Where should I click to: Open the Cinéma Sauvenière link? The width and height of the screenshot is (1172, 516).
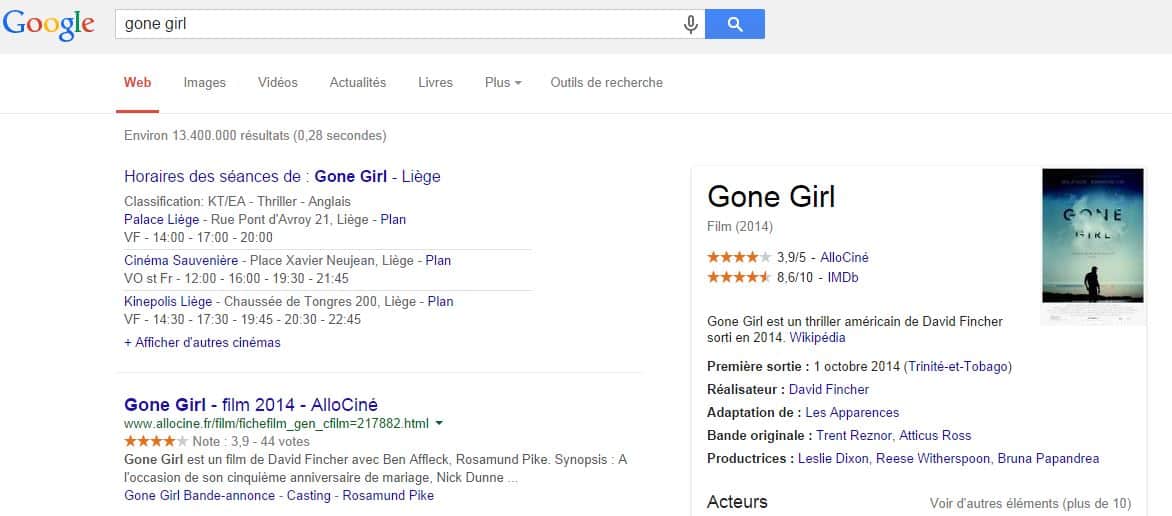coord(181,260)
